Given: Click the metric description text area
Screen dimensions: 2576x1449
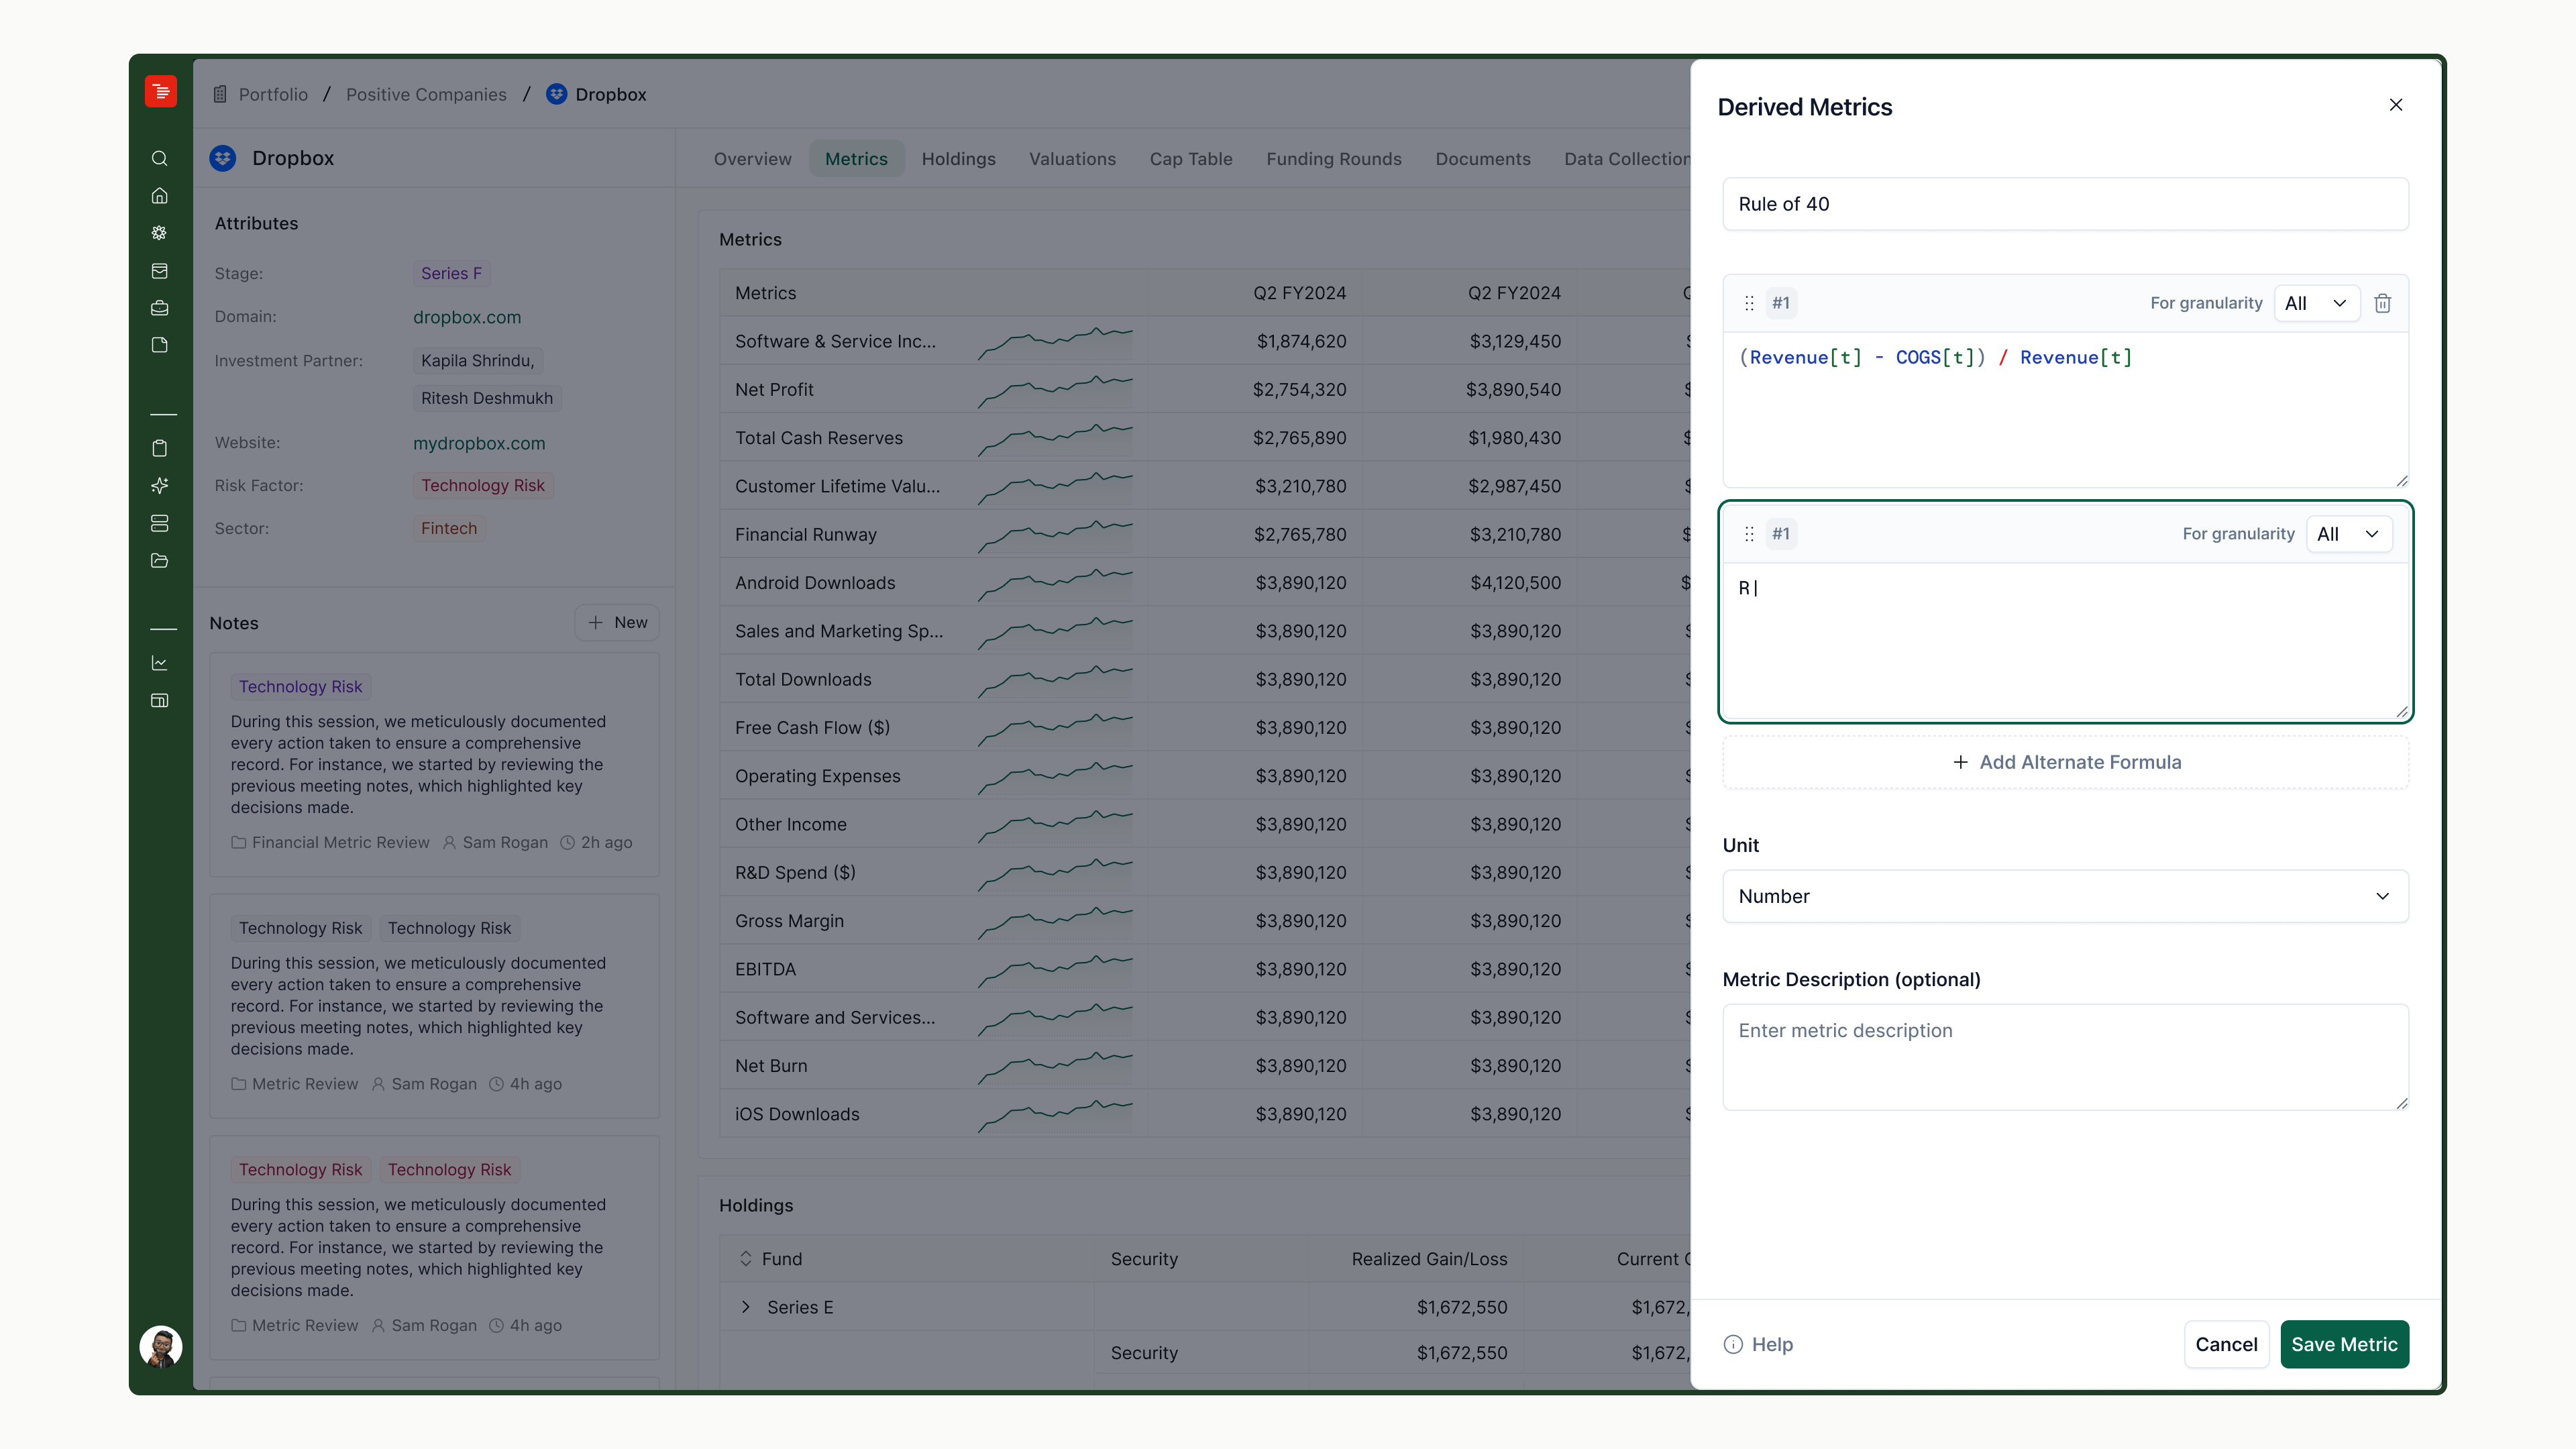Looking at the screenshot, I should (x=2065, y=1057).
